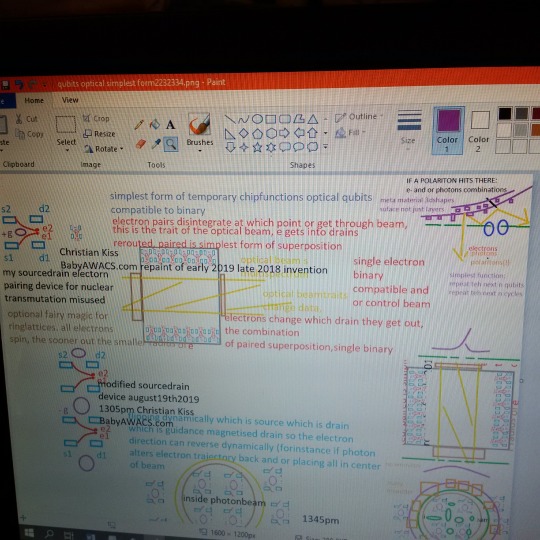Pick the black palette color
The width and height of the screenshot is (540, 540).
point(505,113)
